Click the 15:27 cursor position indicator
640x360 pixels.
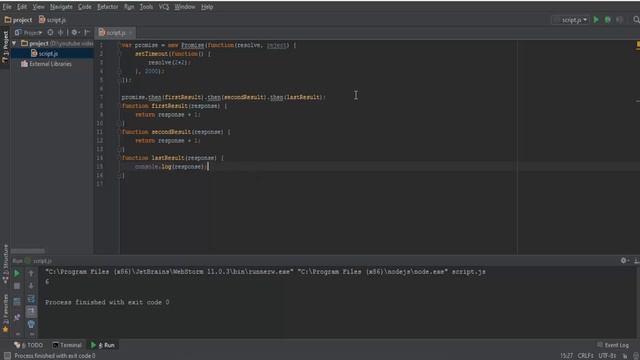566,356
